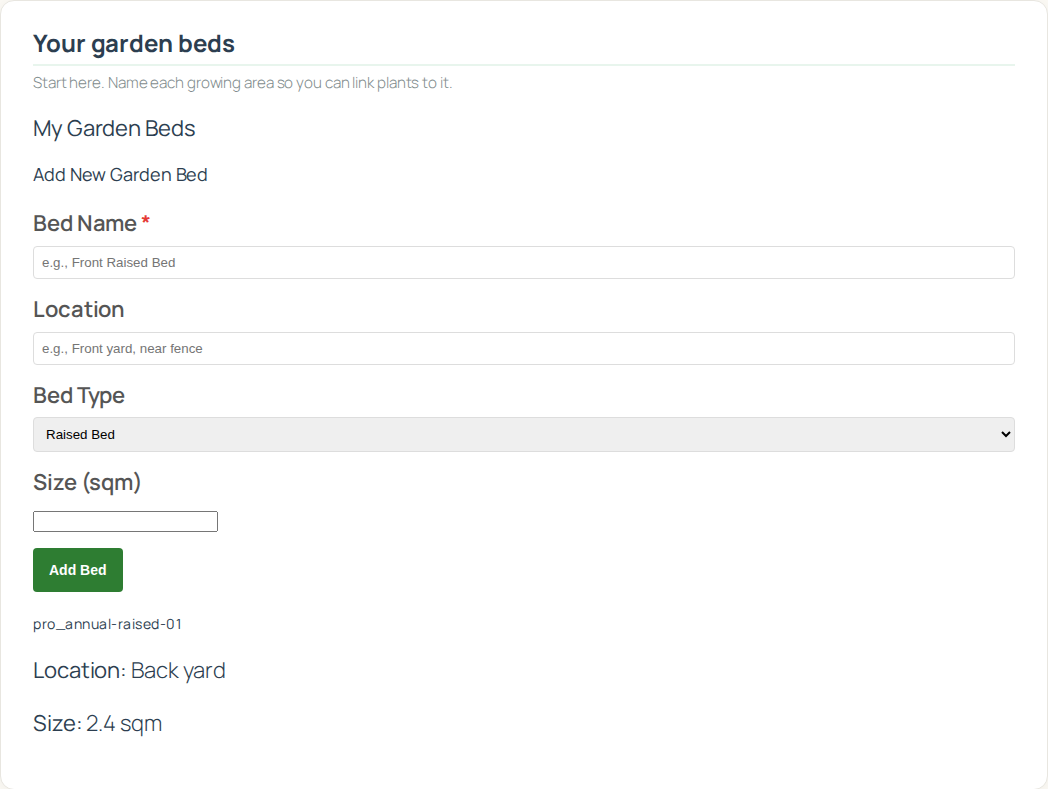Click the 'Size (sqm)' field label
1048x789 pixels.
tap(87, 482)
